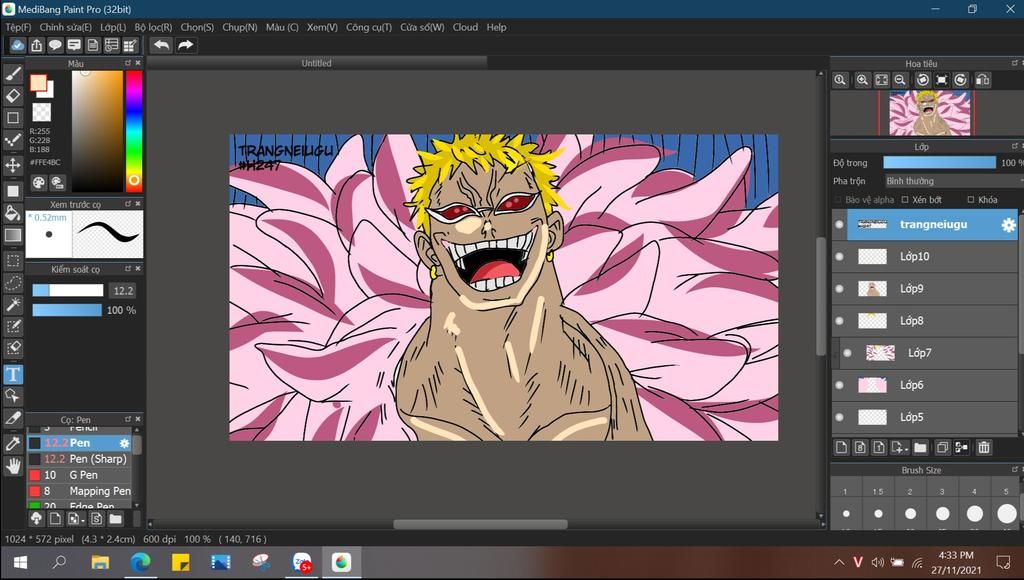
Task: Open the Lớp(L) menu
Action: coord(113,27)
